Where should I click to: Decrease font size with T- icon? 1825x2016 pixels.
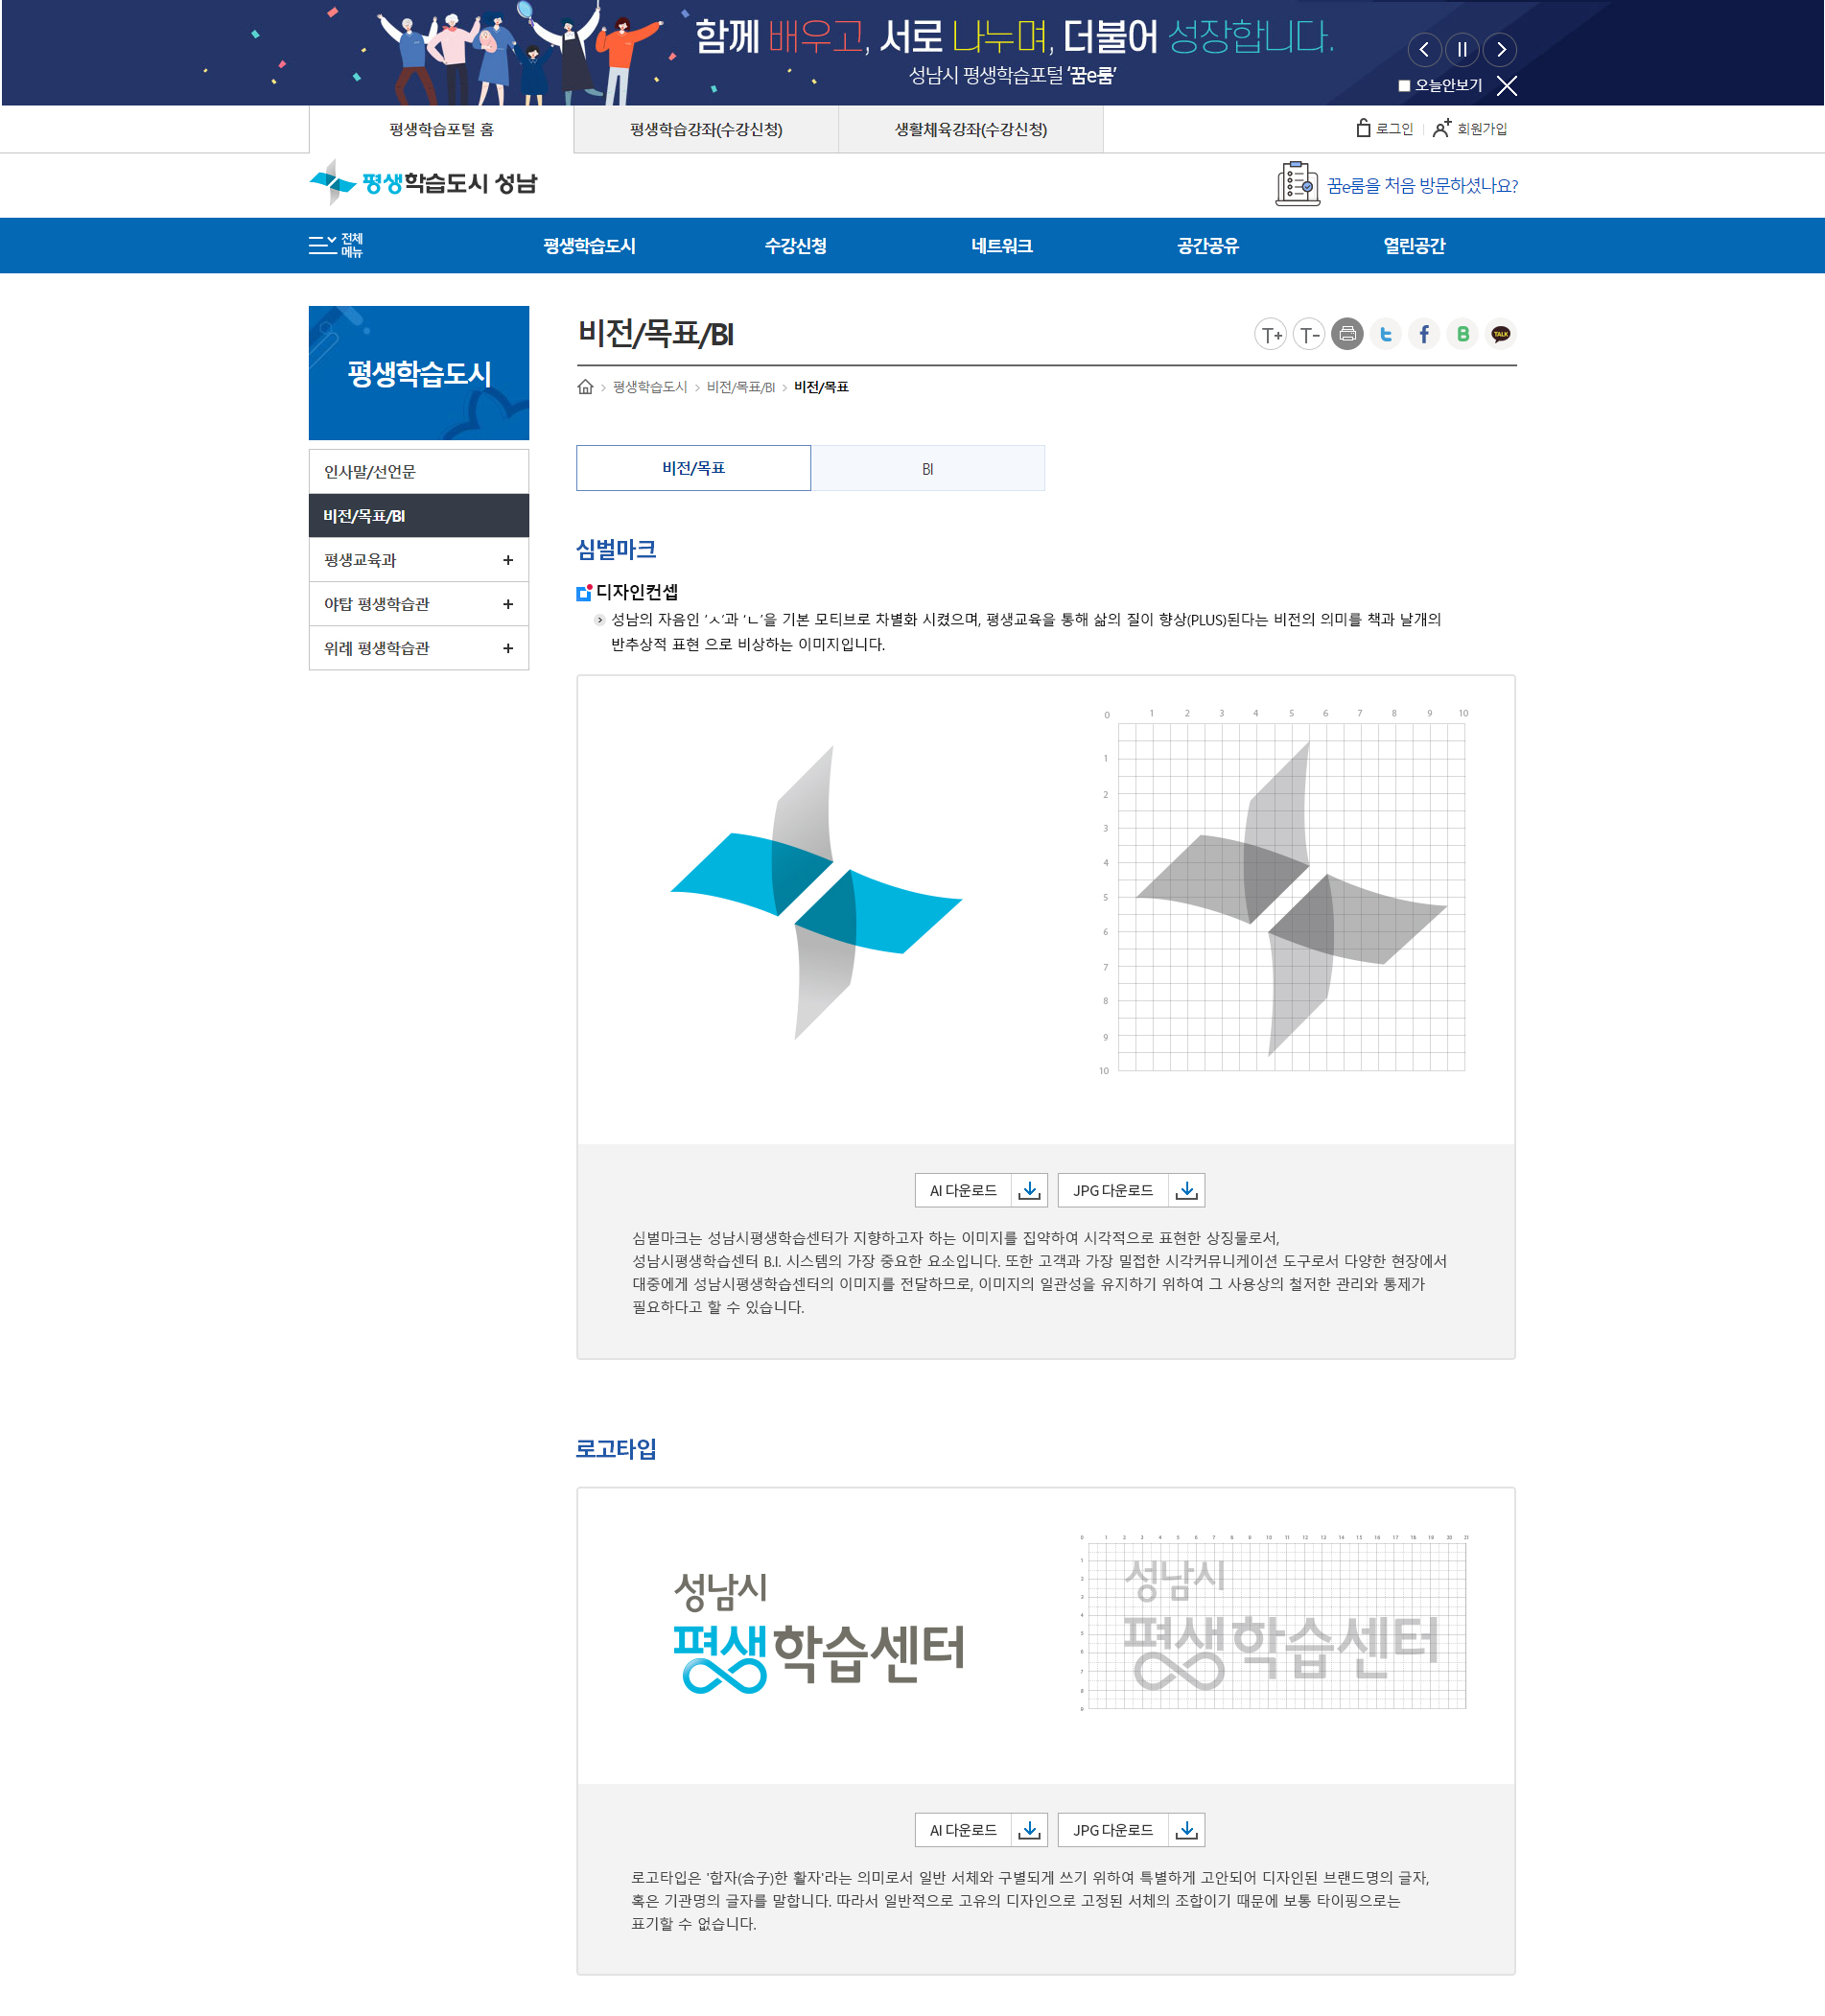click(1309, 335)
